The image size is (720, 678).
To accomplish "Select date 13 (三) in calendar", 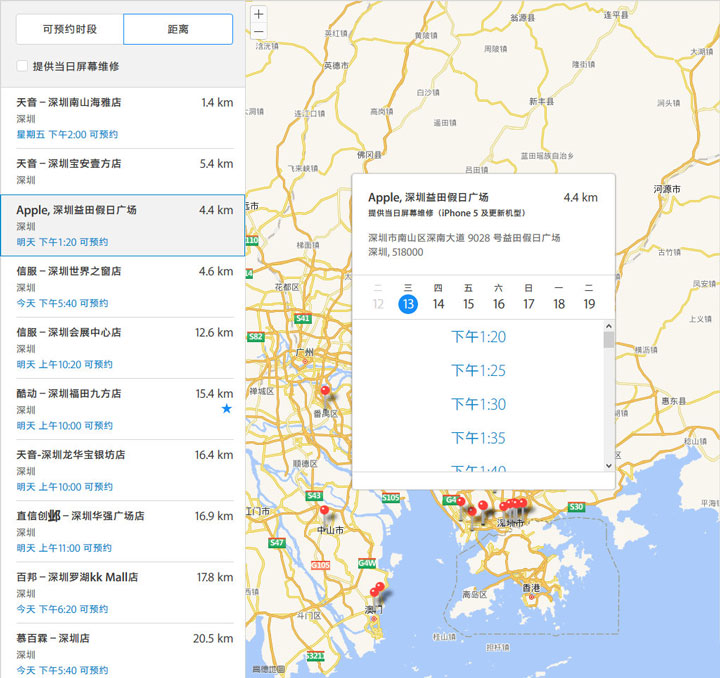I will [408, 304].
